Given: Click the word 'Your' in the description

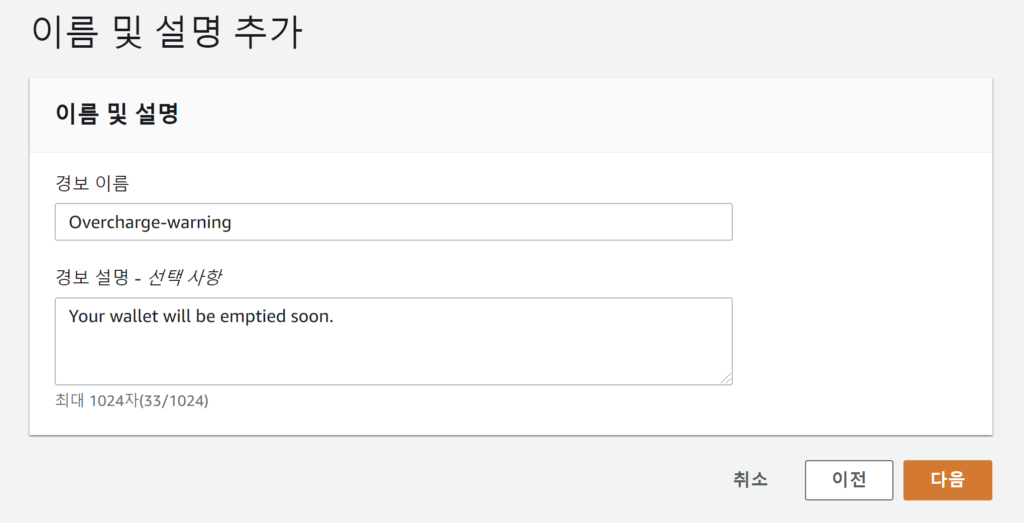Looking at the screenshot, I should pos(86,316).
